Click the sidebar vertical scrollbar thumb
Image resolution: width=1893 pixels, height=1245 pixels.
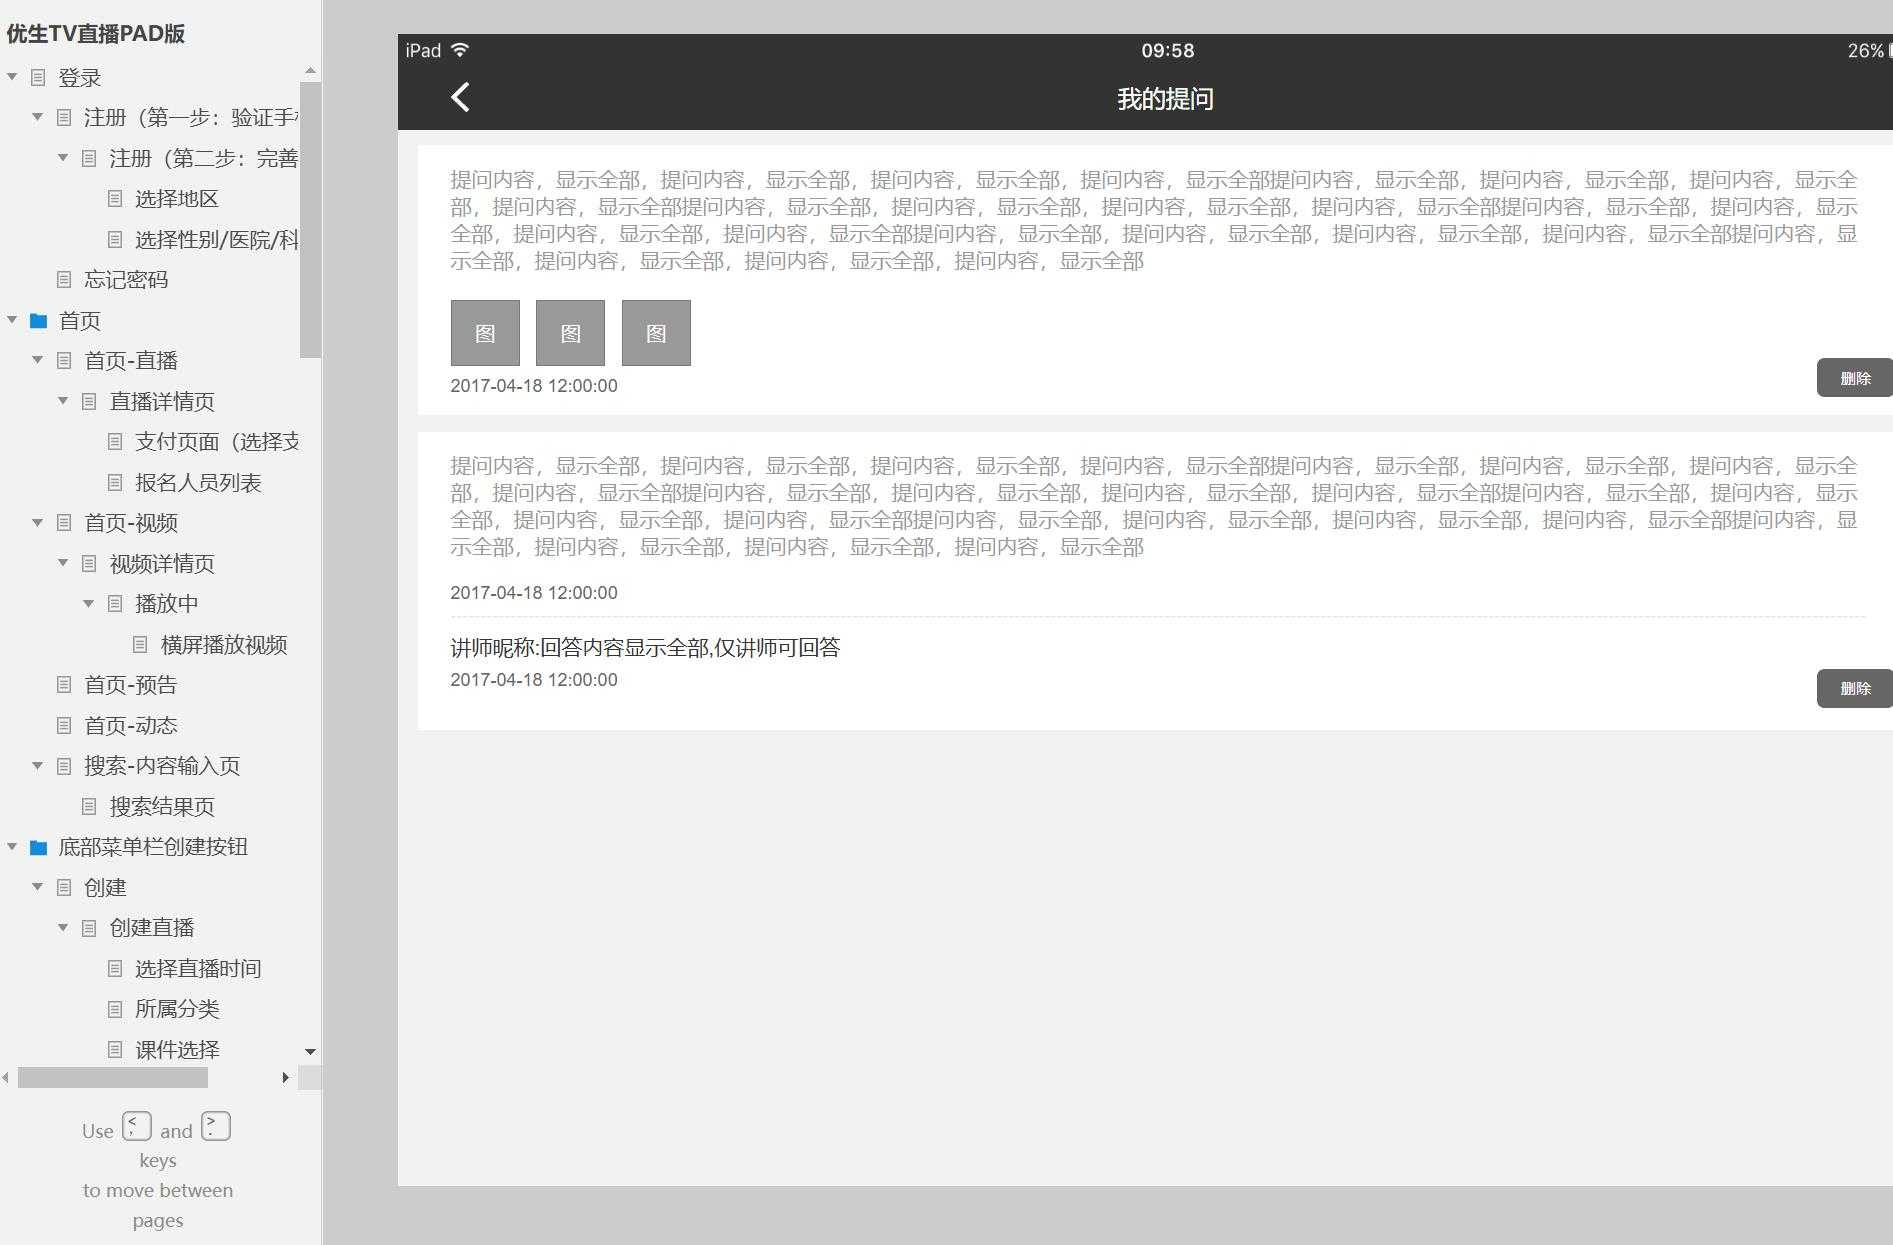[310, 219]
